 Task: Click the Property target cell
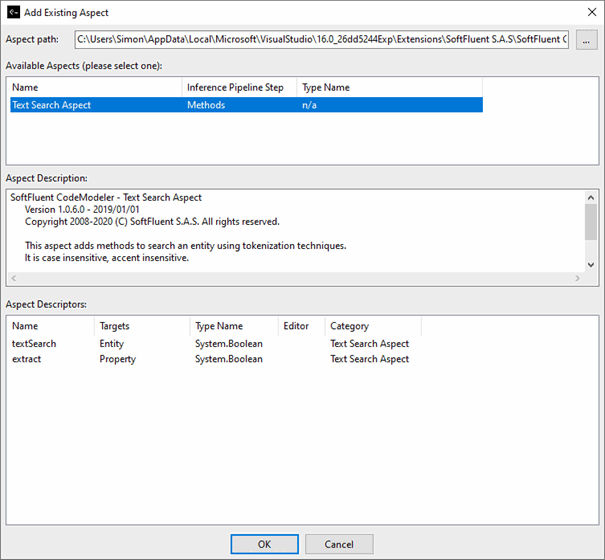(118, 359)
